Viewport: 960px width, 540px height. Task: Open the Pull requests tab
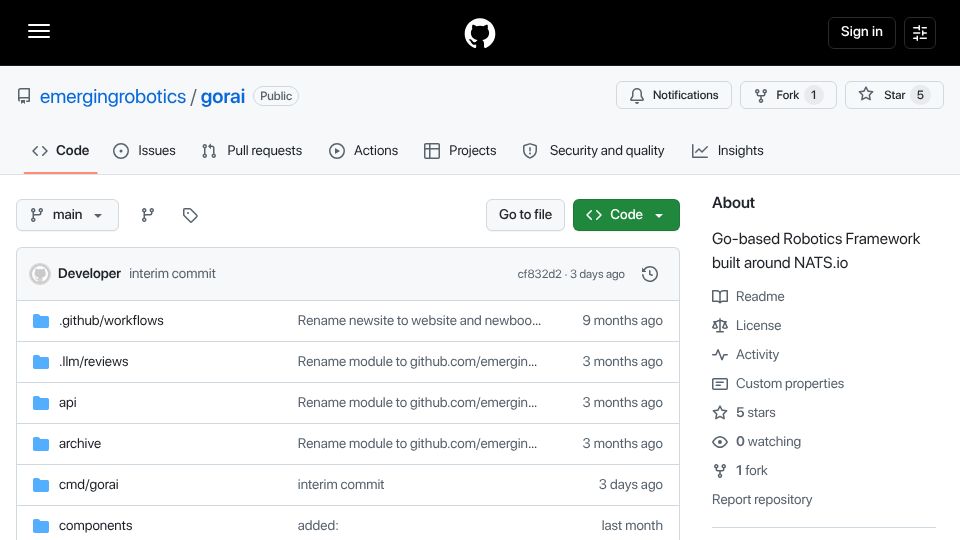(x=252, y=151)
